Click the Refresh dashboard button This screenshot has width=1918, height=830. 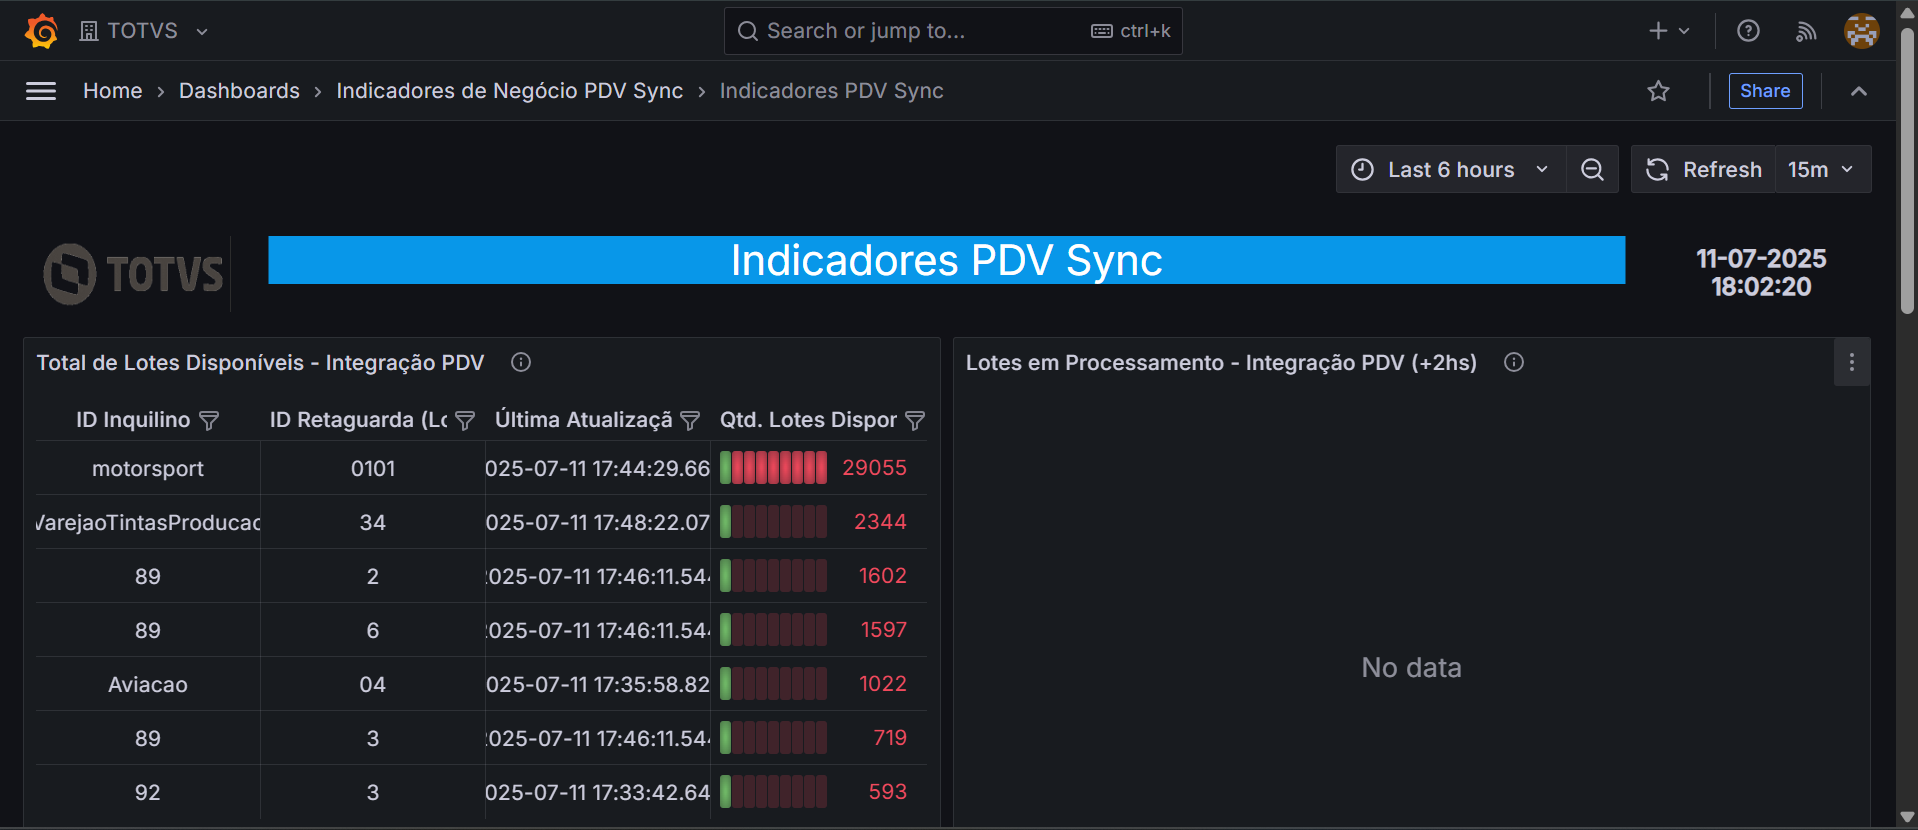pos(1704,170)
